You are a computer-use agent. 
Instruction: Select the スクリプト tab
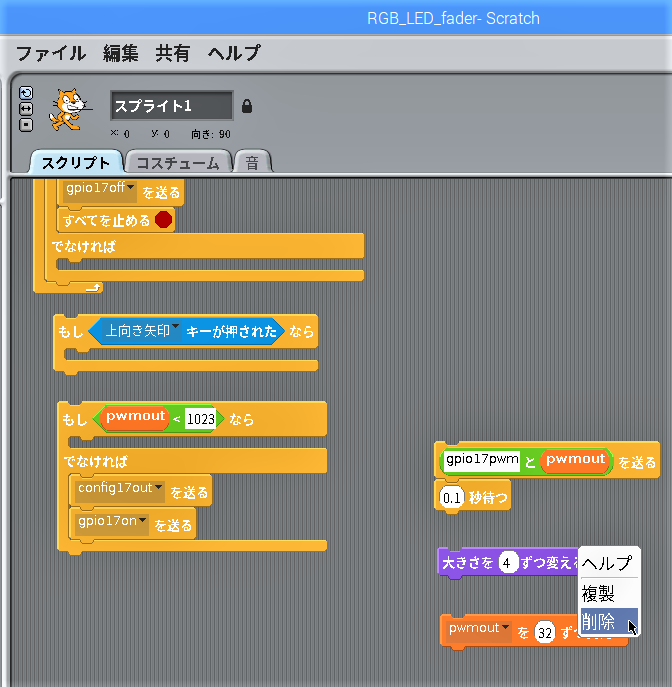(x=76, y=162)
